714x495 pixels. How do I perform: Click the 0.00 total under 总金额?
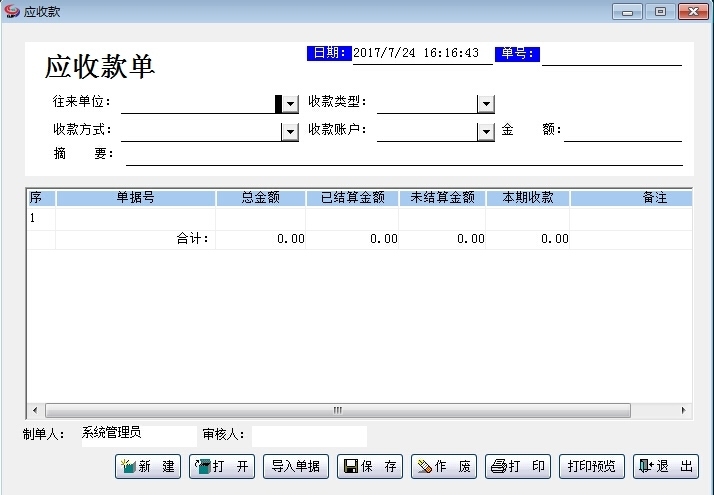260,239
